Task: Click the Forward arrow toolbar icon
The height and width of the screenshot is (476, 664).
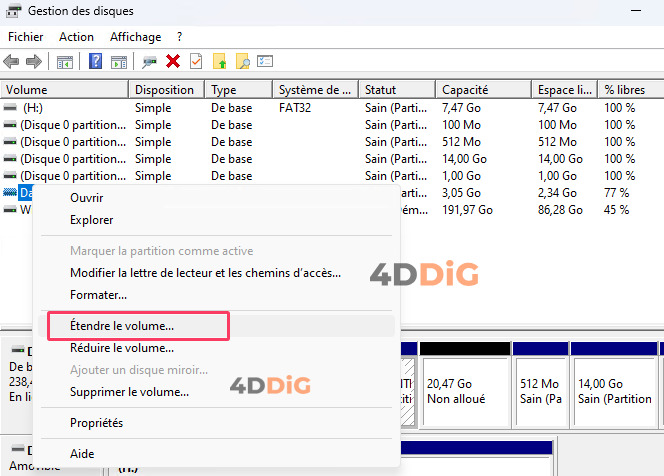Action: 34,62
